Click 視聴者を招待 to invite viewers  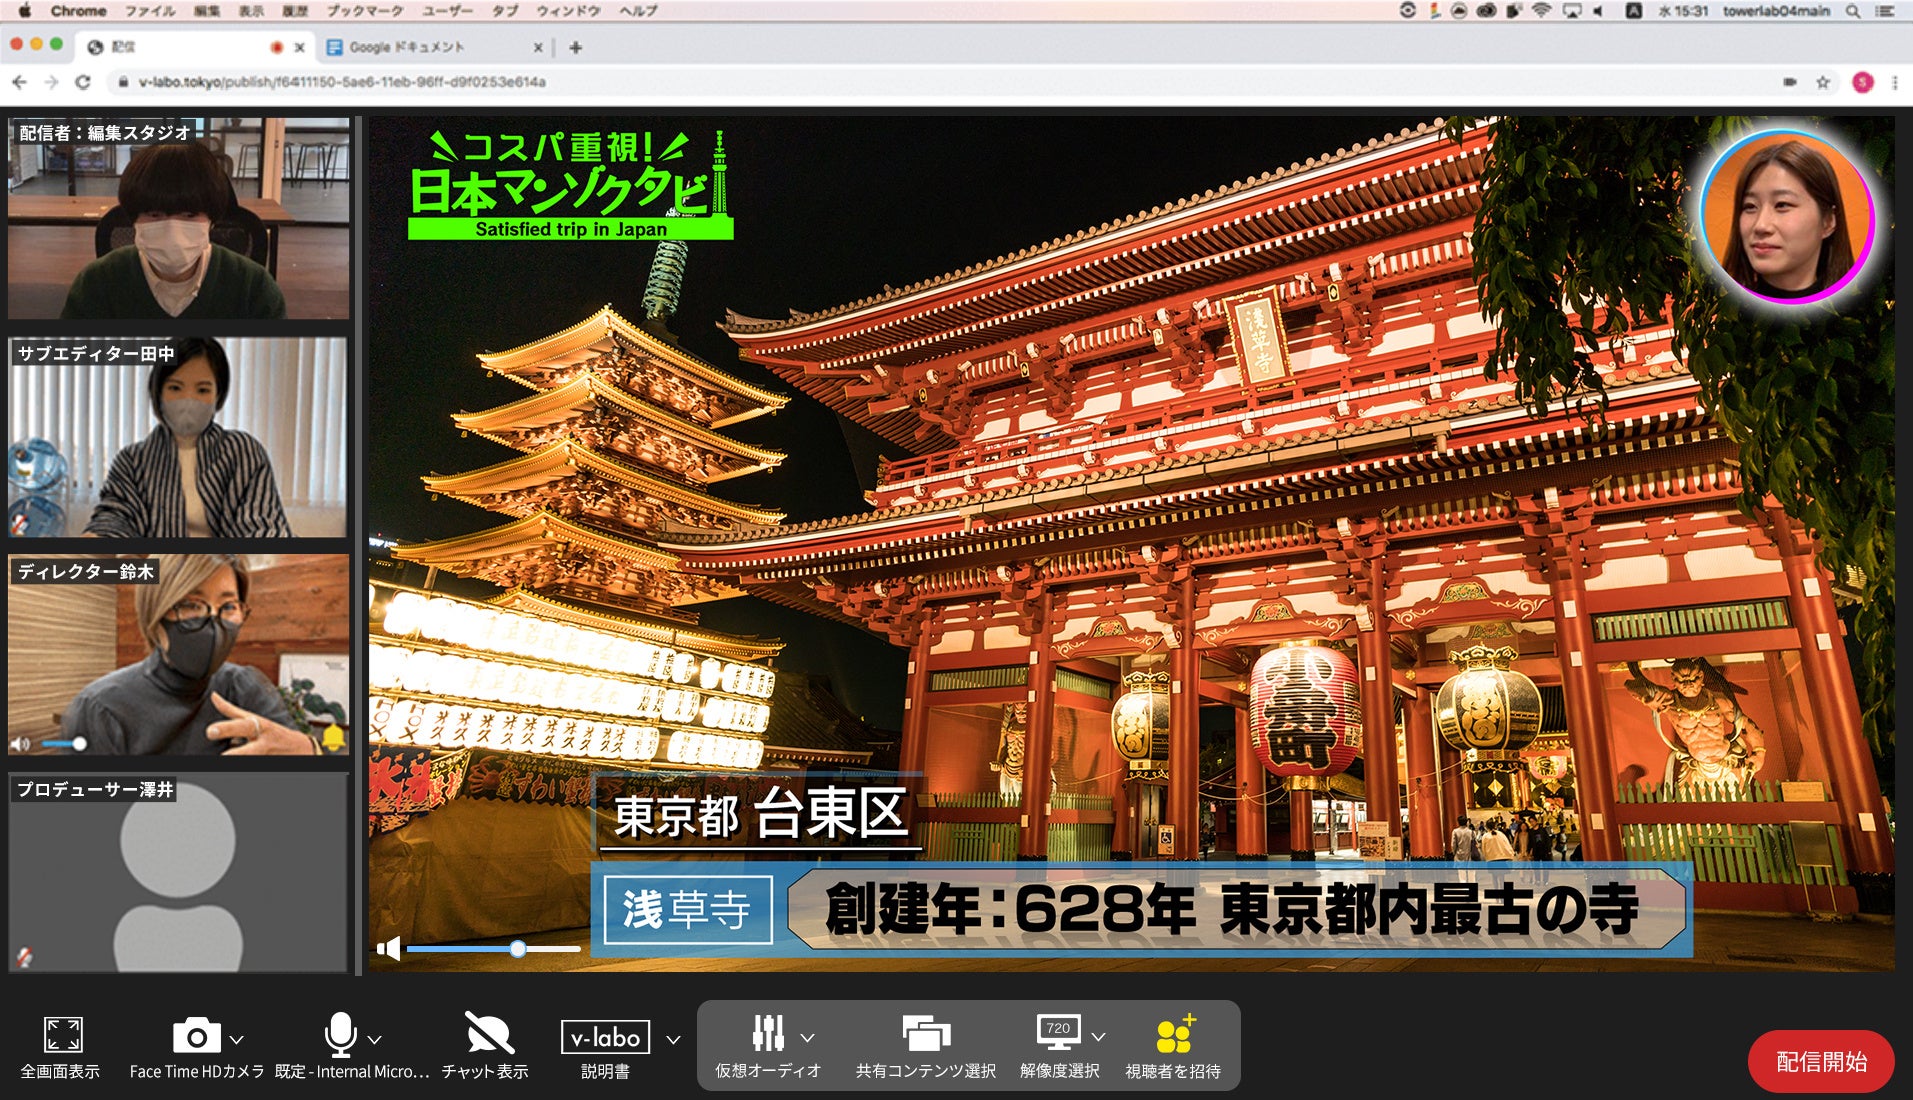[1176, 1034]
